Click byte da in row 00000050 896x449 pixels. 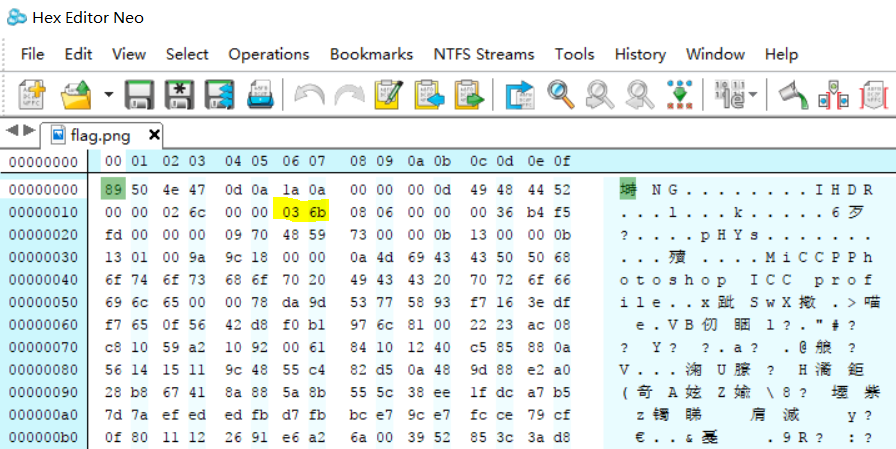291,302
